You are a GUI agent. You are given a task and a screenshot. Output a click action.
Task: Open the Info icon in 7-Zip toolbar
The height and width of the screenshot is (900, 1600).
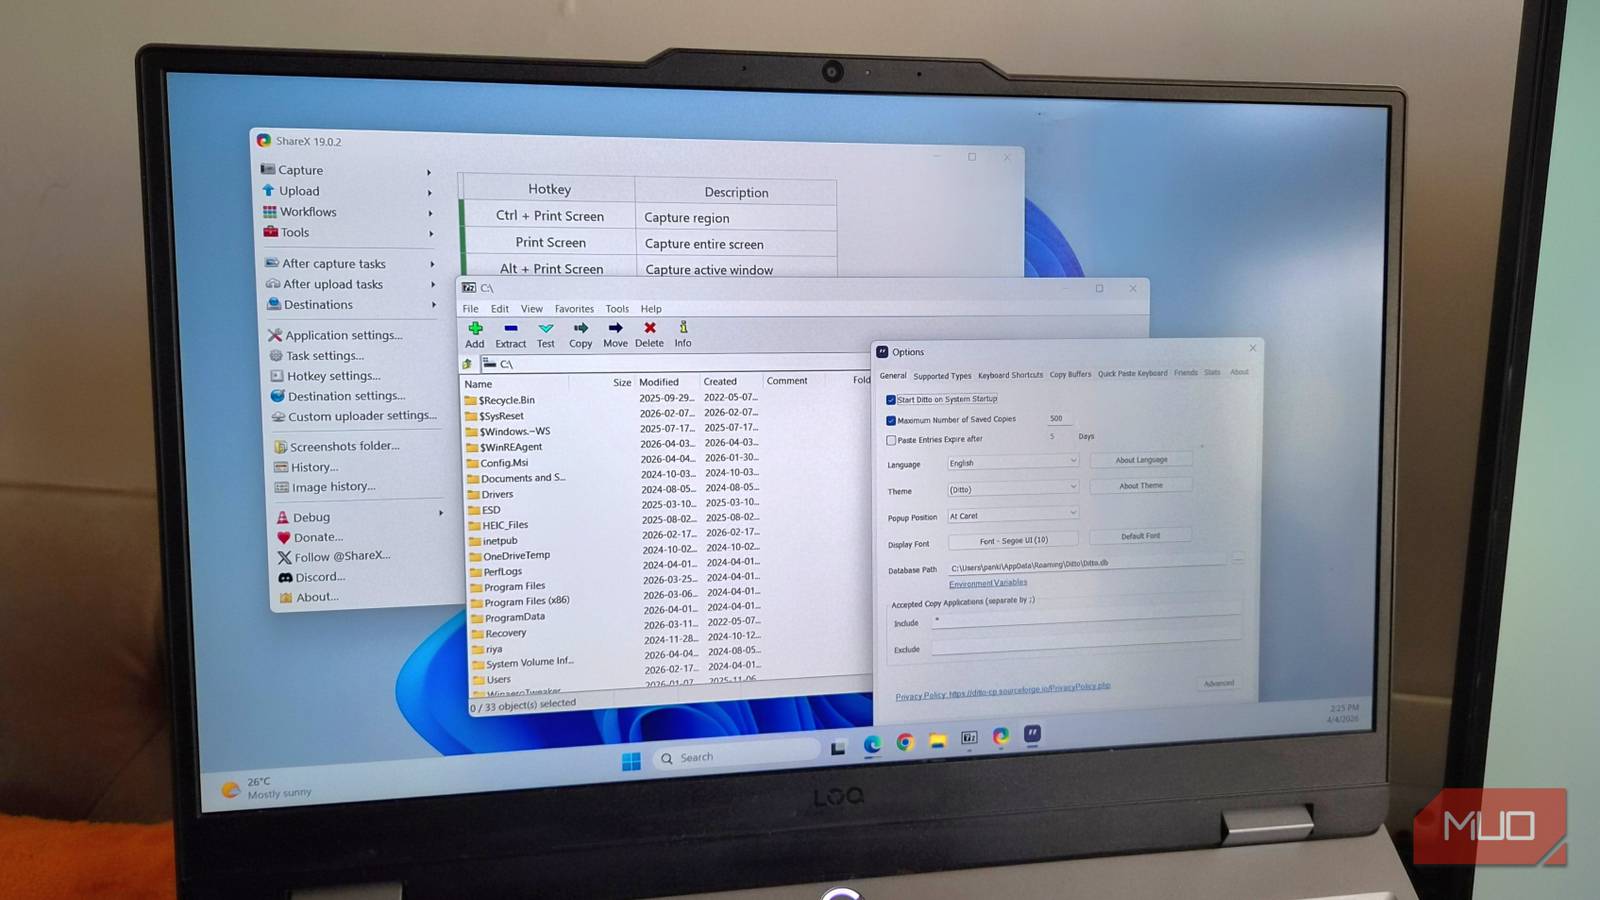[683, 328]
